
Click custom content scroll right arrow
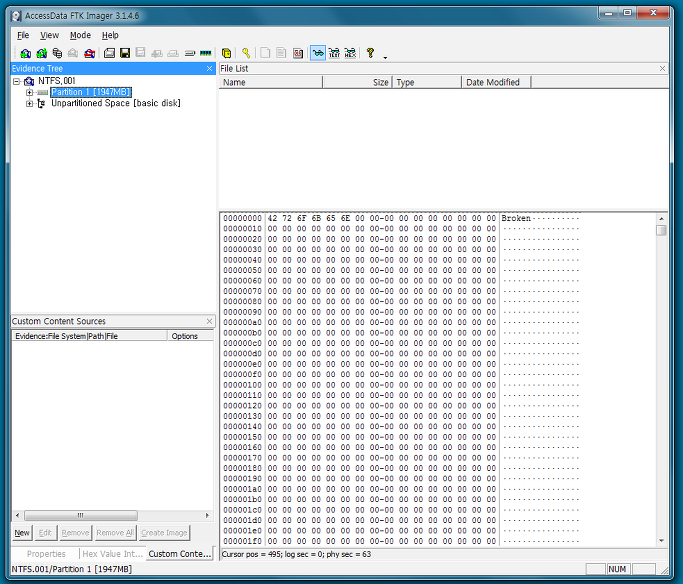click(207, 515)
